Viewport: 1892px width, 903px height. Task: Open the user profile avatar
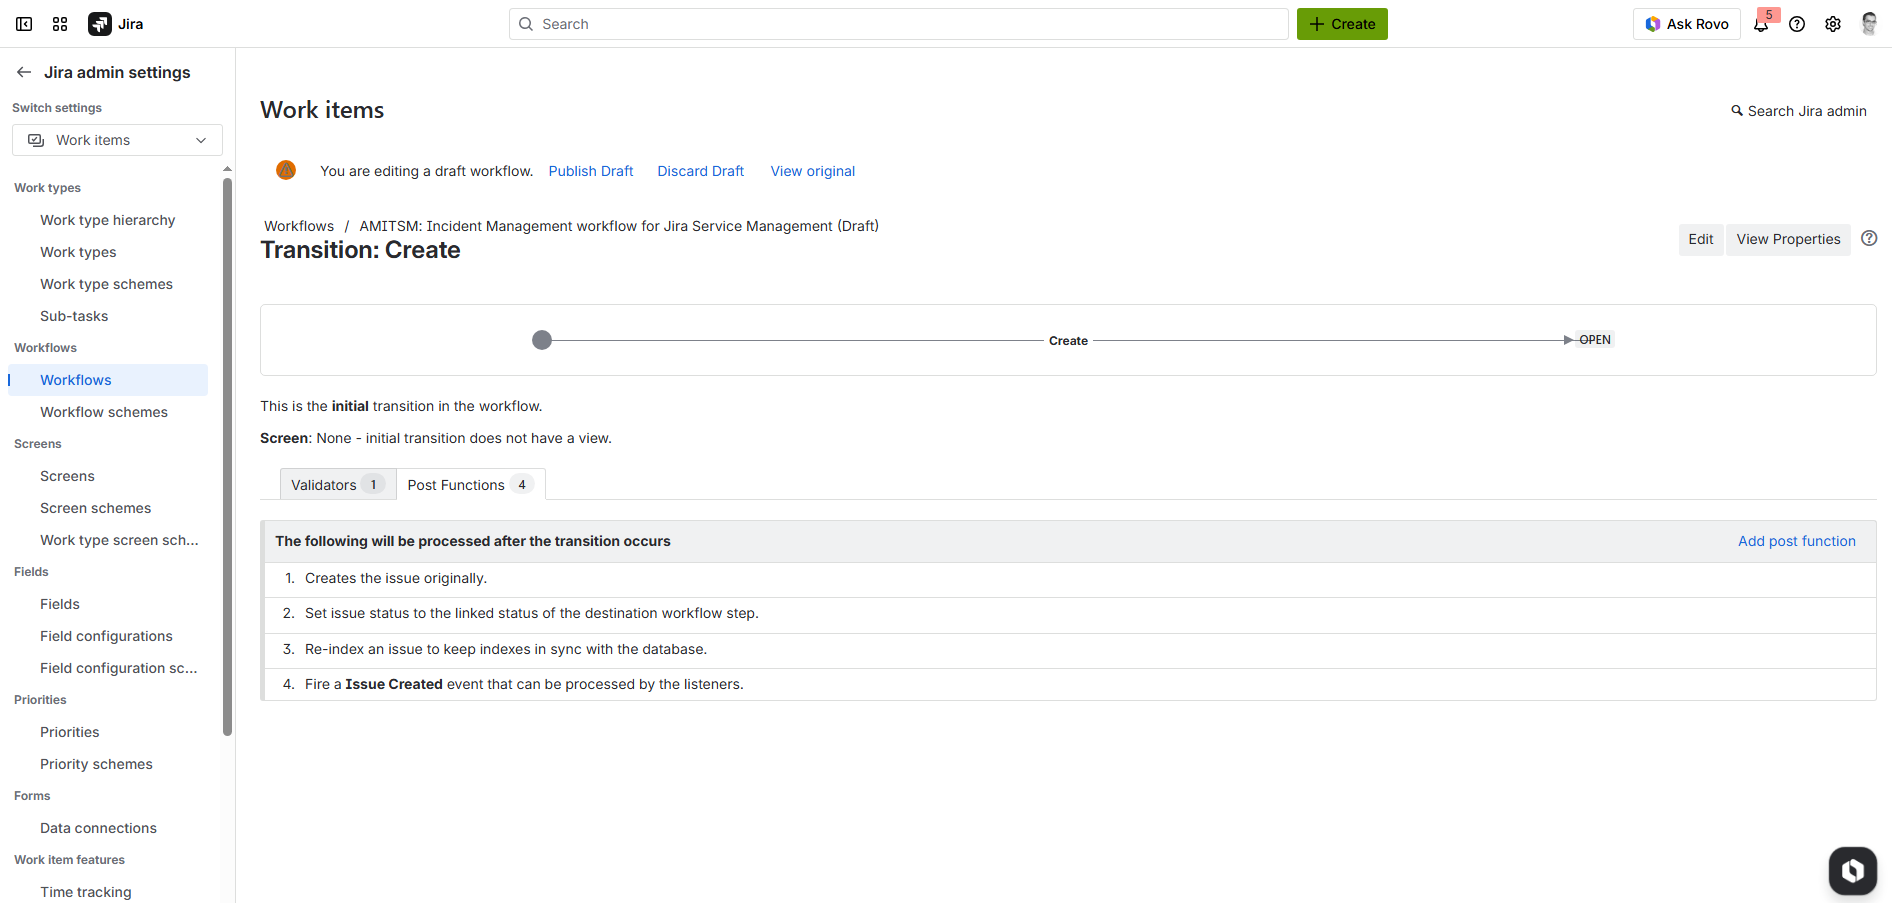click(1869, 24)
